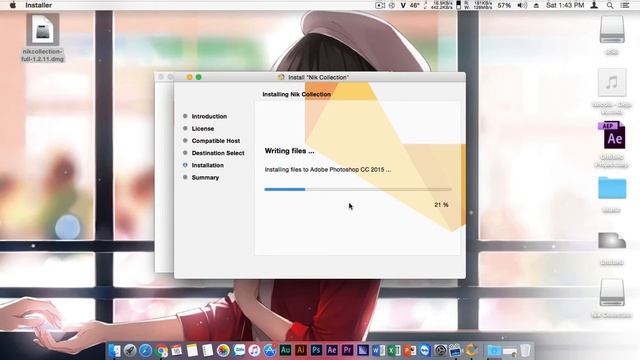Click the installation progress bar

coord(358,189)
